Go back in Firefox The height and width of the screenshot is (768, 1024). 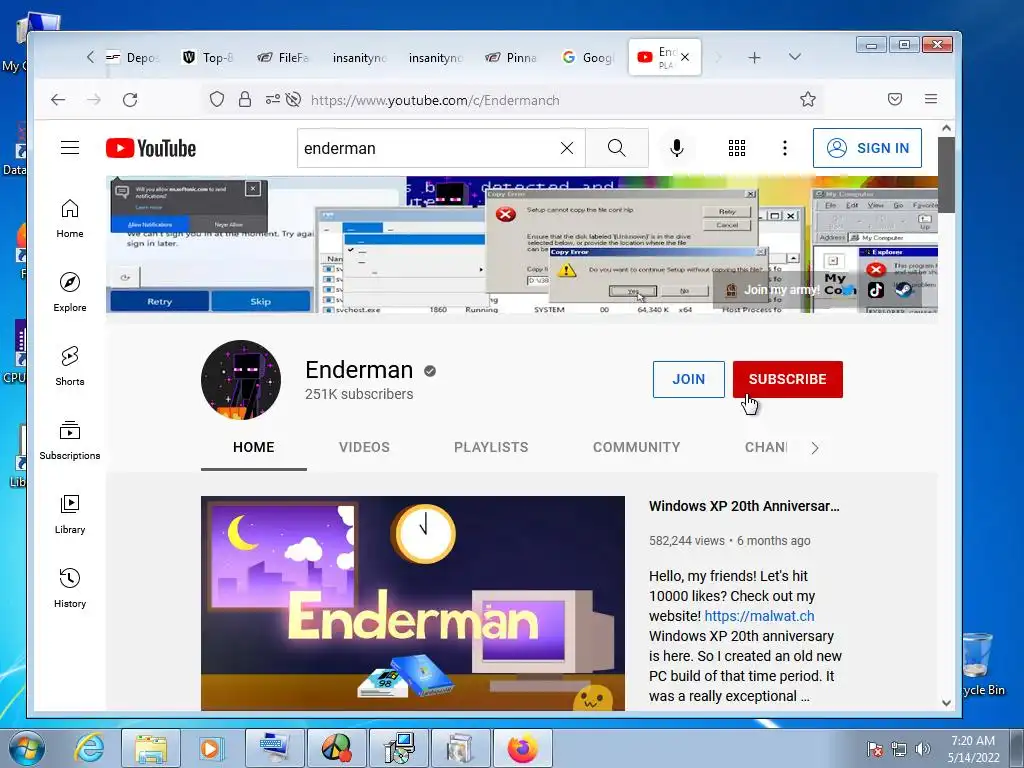click(x=58, y=99)
